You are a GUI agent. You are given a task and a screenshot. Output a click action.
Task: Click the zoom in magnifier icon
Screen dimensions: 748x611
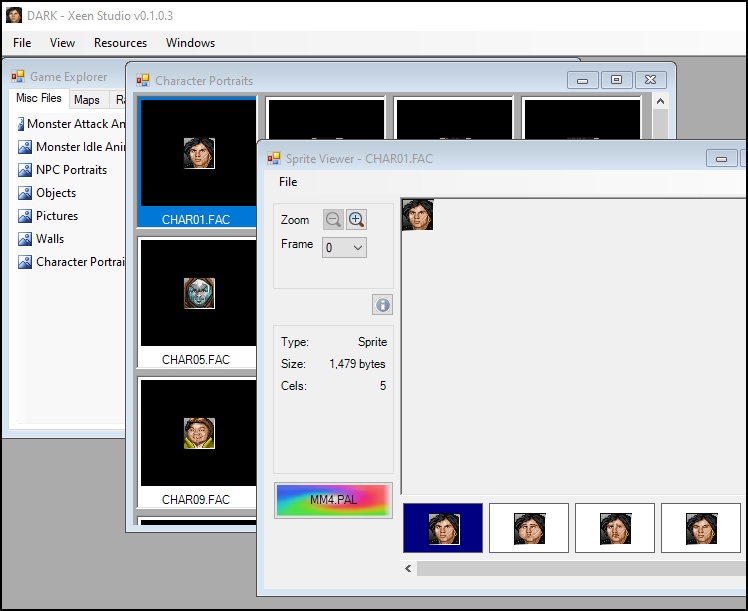click(x=356, y=220)
